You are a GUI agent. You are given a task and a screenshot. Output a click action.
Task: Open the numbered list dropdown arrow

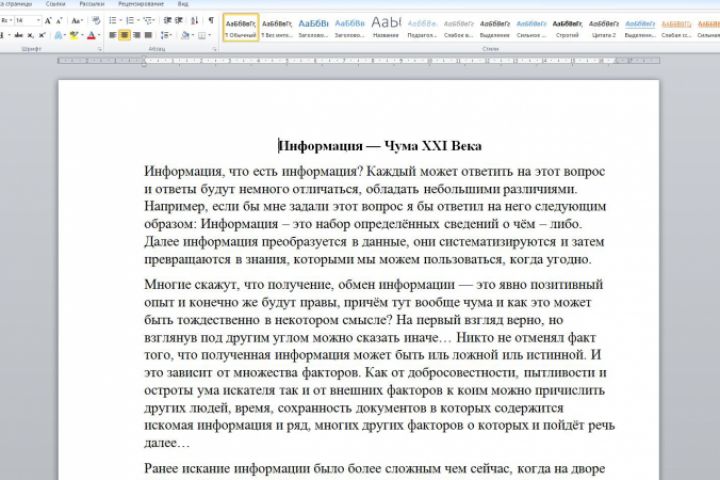(x=138, y=21)
